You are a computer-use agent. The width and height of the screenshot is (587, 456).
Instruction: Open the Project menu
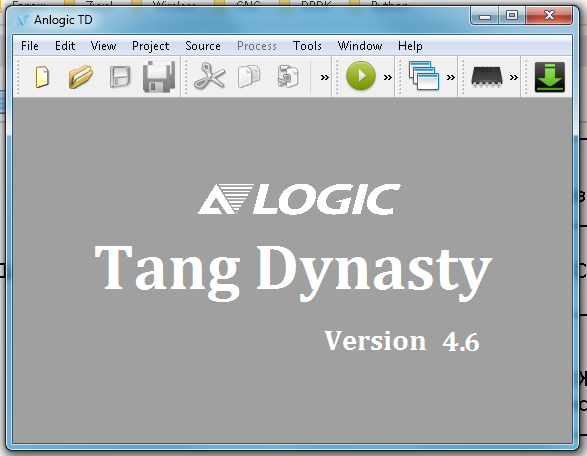(x=150, y=46)
